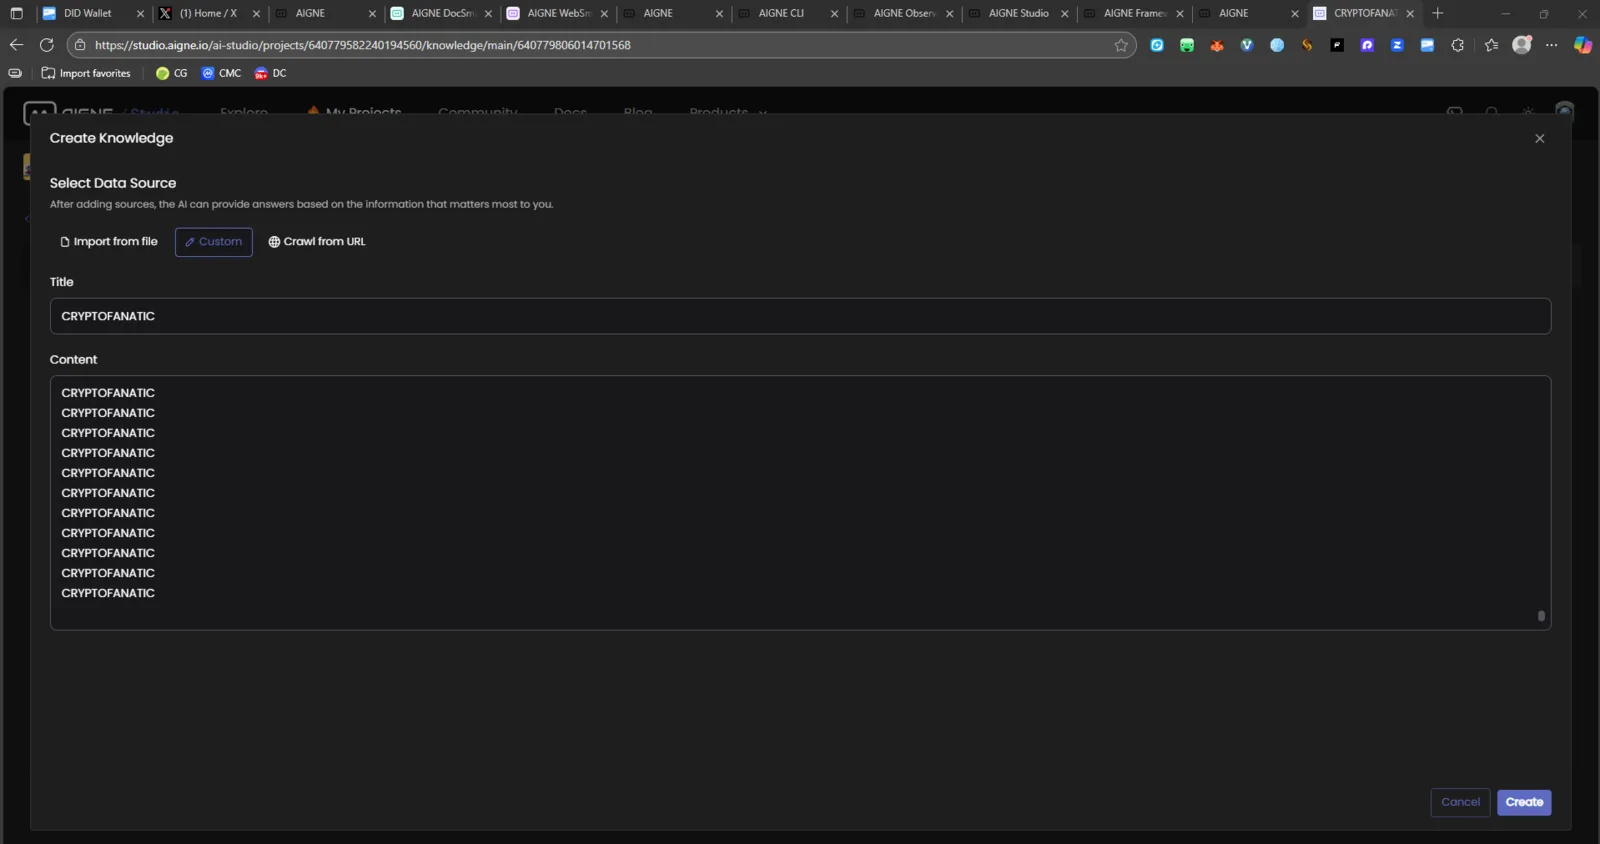Click Import favorites in bookmarks bar
This screenshot has width=1600, height=844.
86,73
